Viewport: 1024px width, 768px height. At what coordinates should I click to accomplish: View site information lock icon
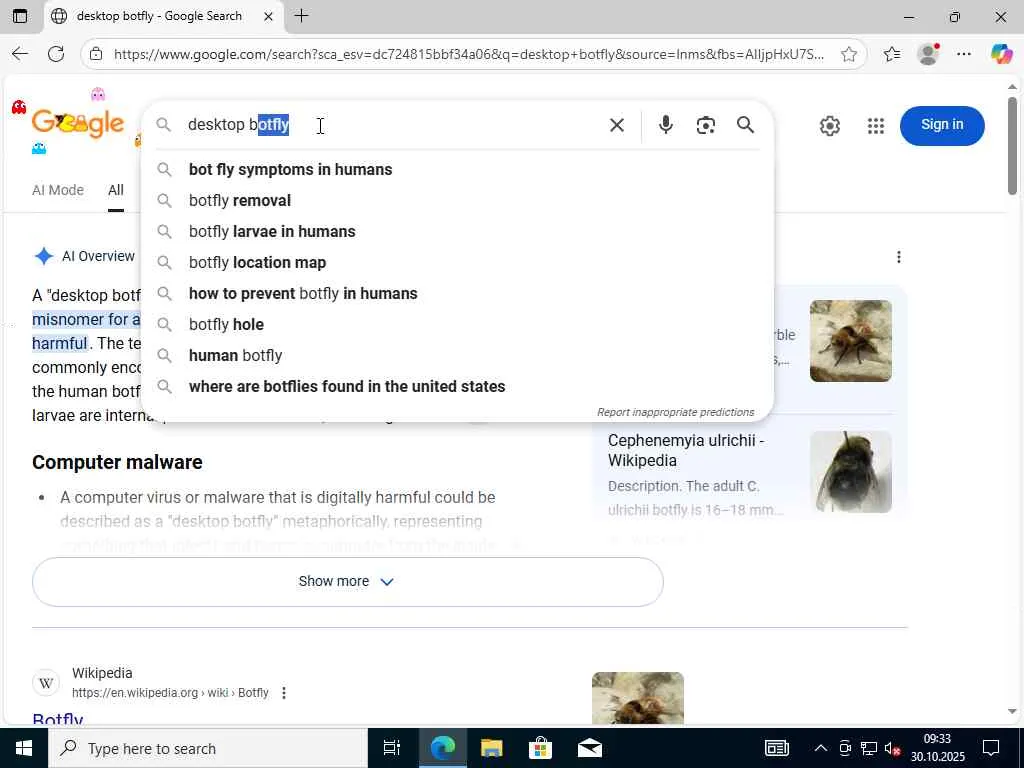[x=96, y=54]
